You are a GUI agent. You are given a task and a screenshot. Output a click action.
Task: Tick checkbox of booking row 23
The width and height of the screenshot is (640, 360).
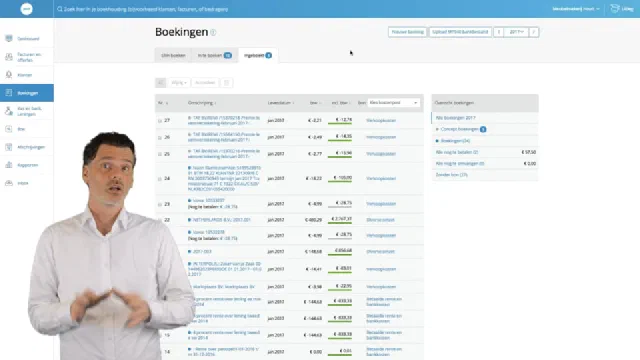[160, 204]
